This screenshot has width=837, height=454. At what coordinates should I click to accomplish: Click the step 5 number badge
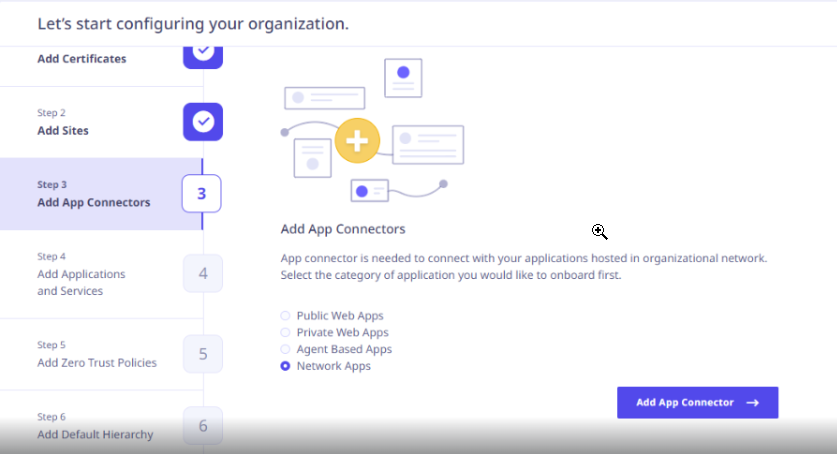(203, 354)
